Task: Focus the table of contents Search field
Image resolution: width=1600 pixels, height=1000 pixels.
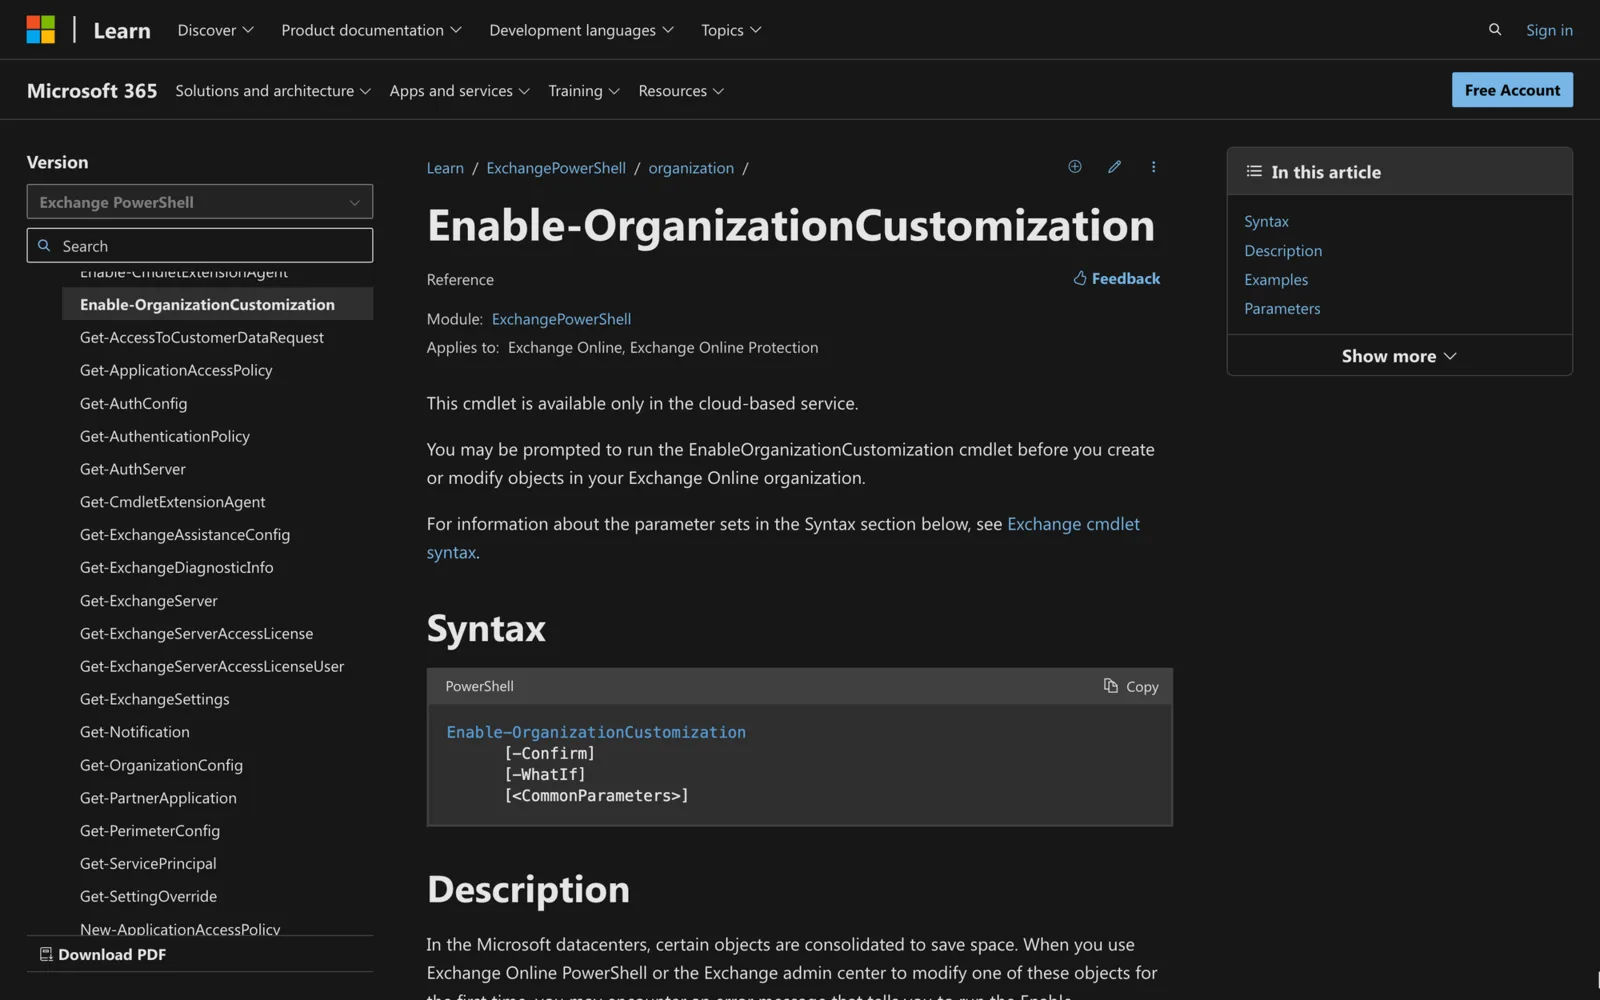Action: pyautogui.click(x=200, y=246)
